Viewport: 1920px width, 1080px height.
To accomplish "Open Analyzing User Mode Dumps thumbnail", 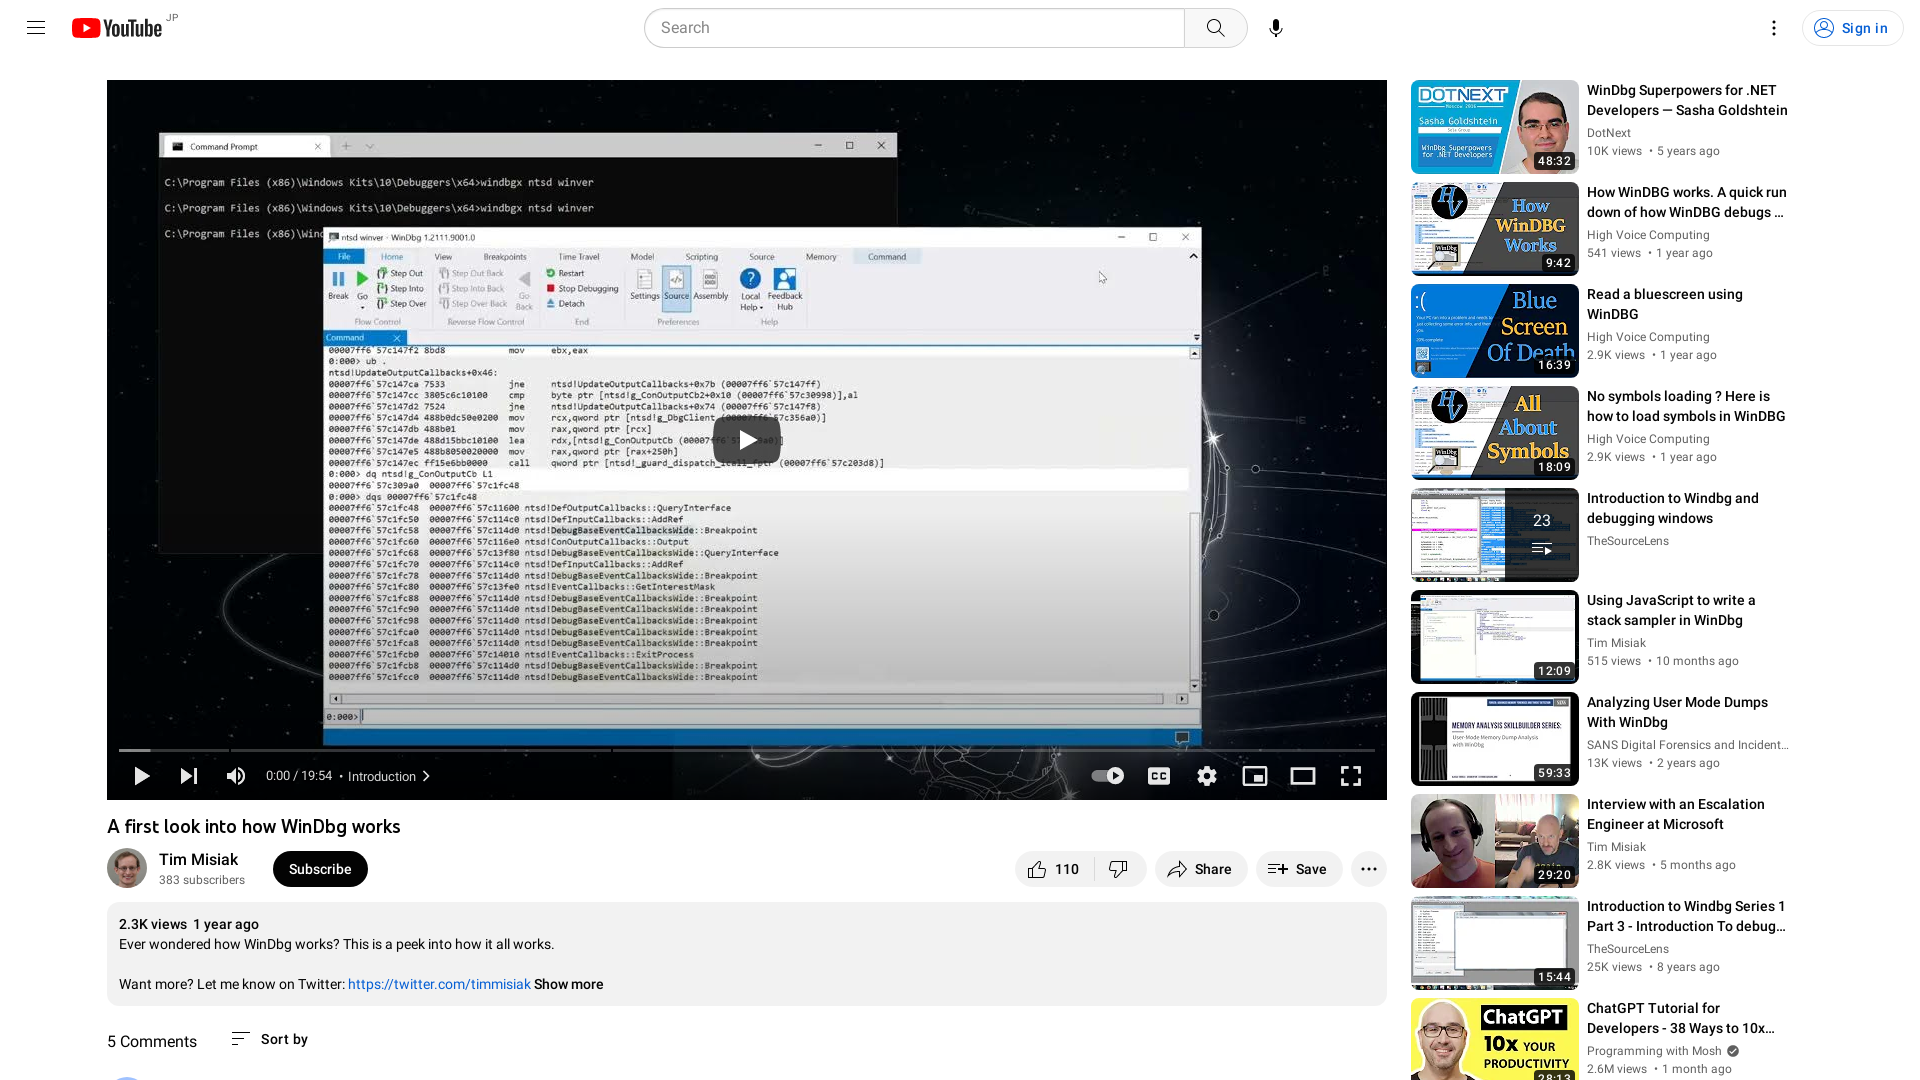I will (1494, 739).
